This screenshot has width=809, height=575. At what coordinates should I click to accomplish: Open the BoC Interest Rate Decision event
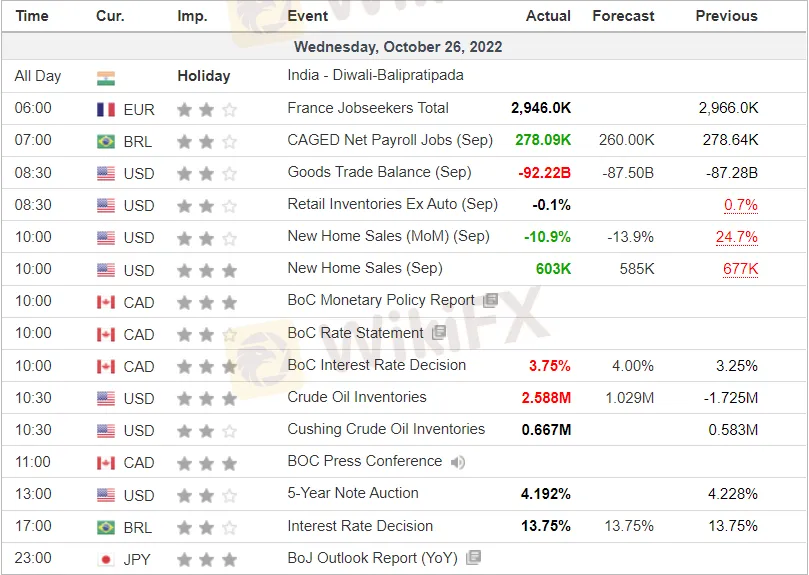tap(377, 365)
